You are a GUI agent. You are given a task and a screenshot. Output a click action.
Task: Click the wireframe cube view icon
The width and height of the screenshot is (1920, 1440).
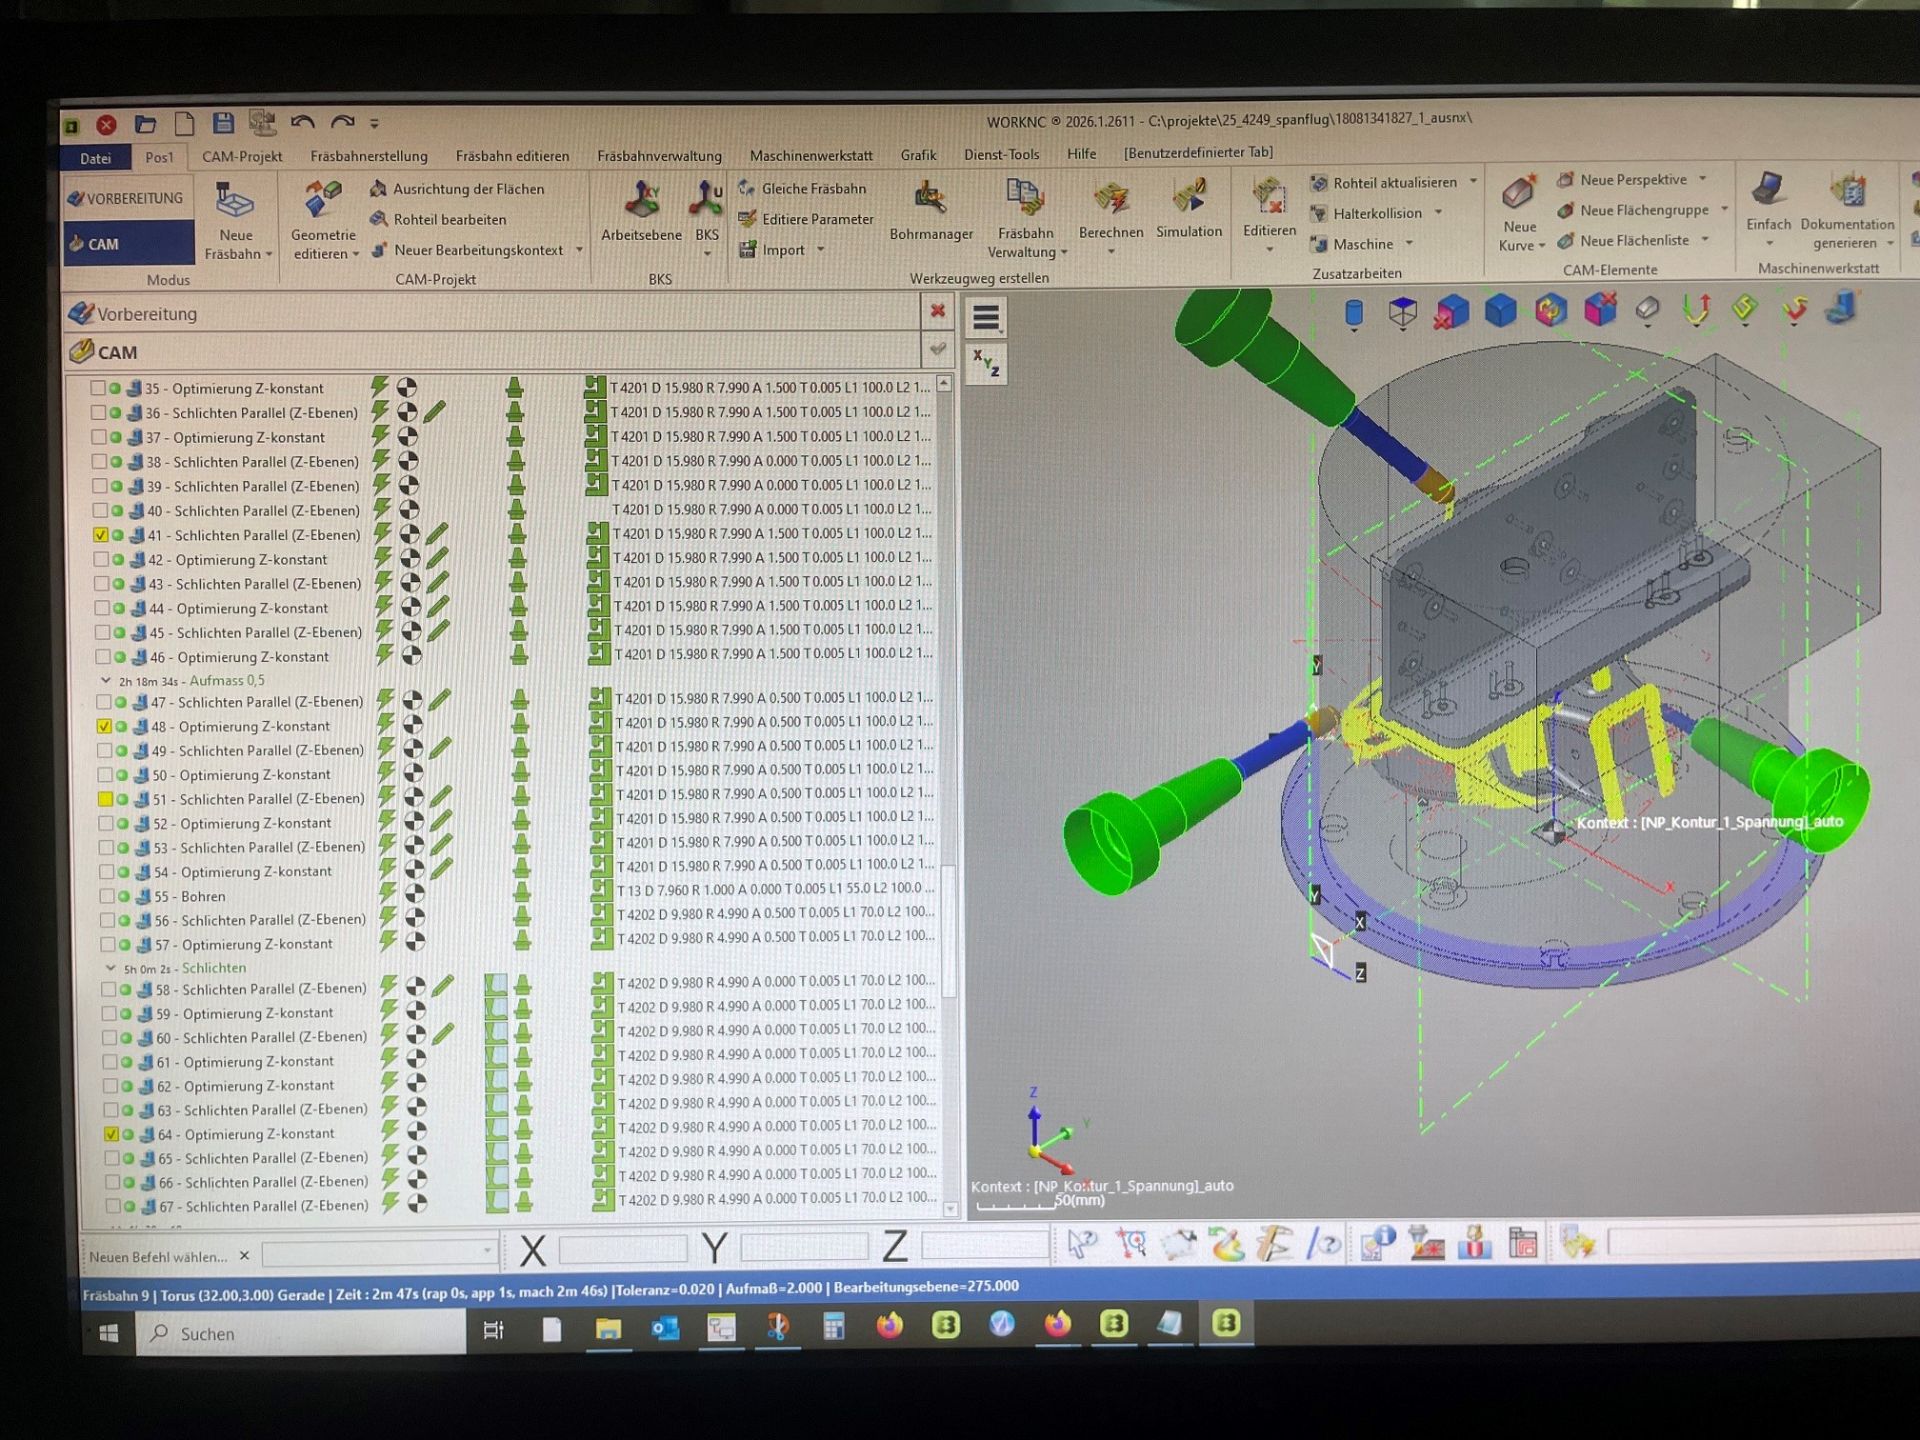coord(1403,313)
